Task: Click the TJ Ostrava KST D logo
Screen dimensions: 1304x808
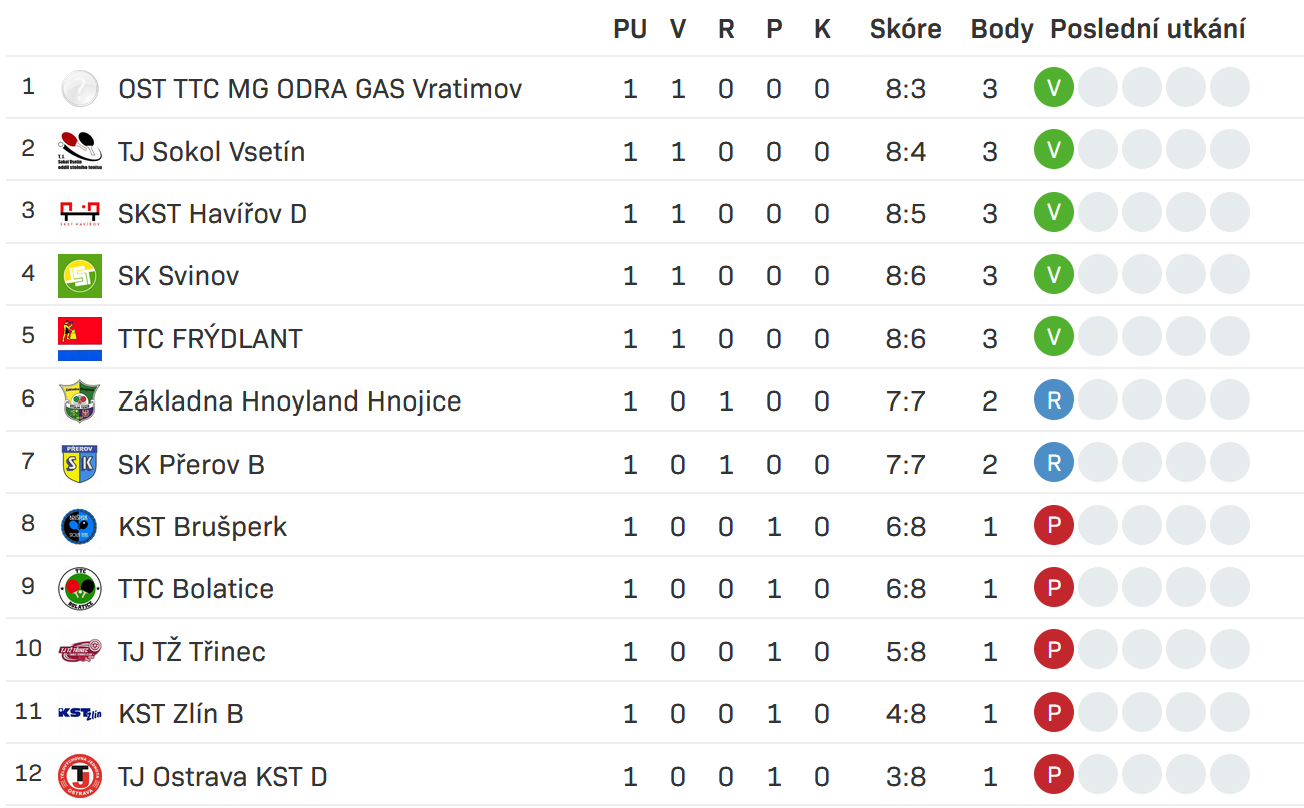Action: [x=80, y=776]
